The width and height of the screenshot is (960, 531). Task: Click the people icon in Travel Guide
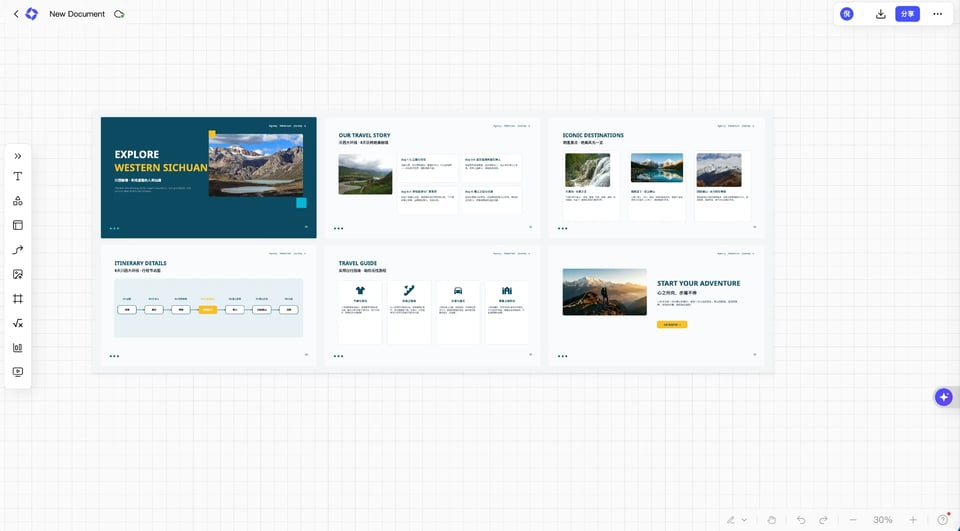pyautogui.click(x=507, y=291)
